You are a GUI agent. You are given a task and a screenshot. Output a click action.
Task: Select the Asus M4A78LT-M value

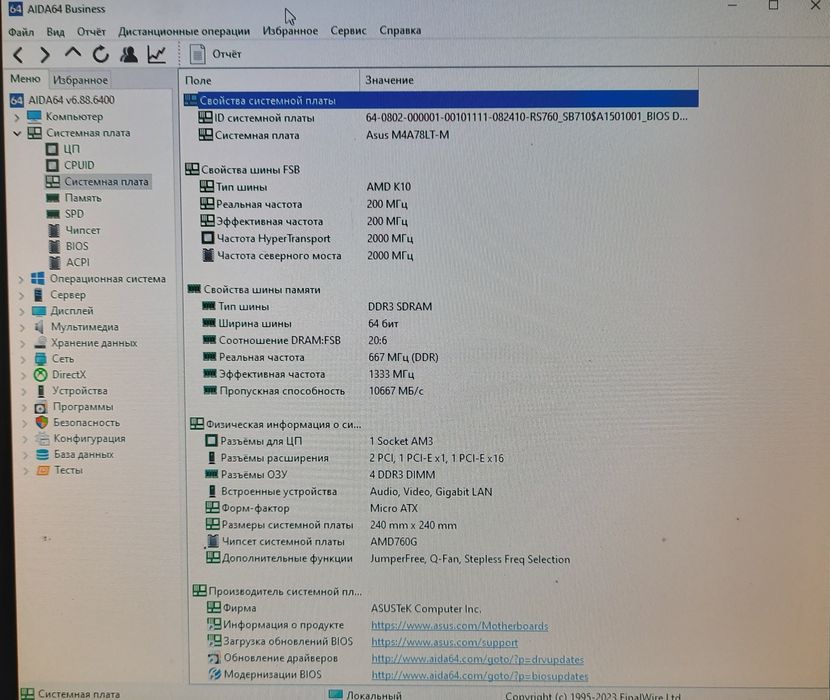tap(408, 135)
